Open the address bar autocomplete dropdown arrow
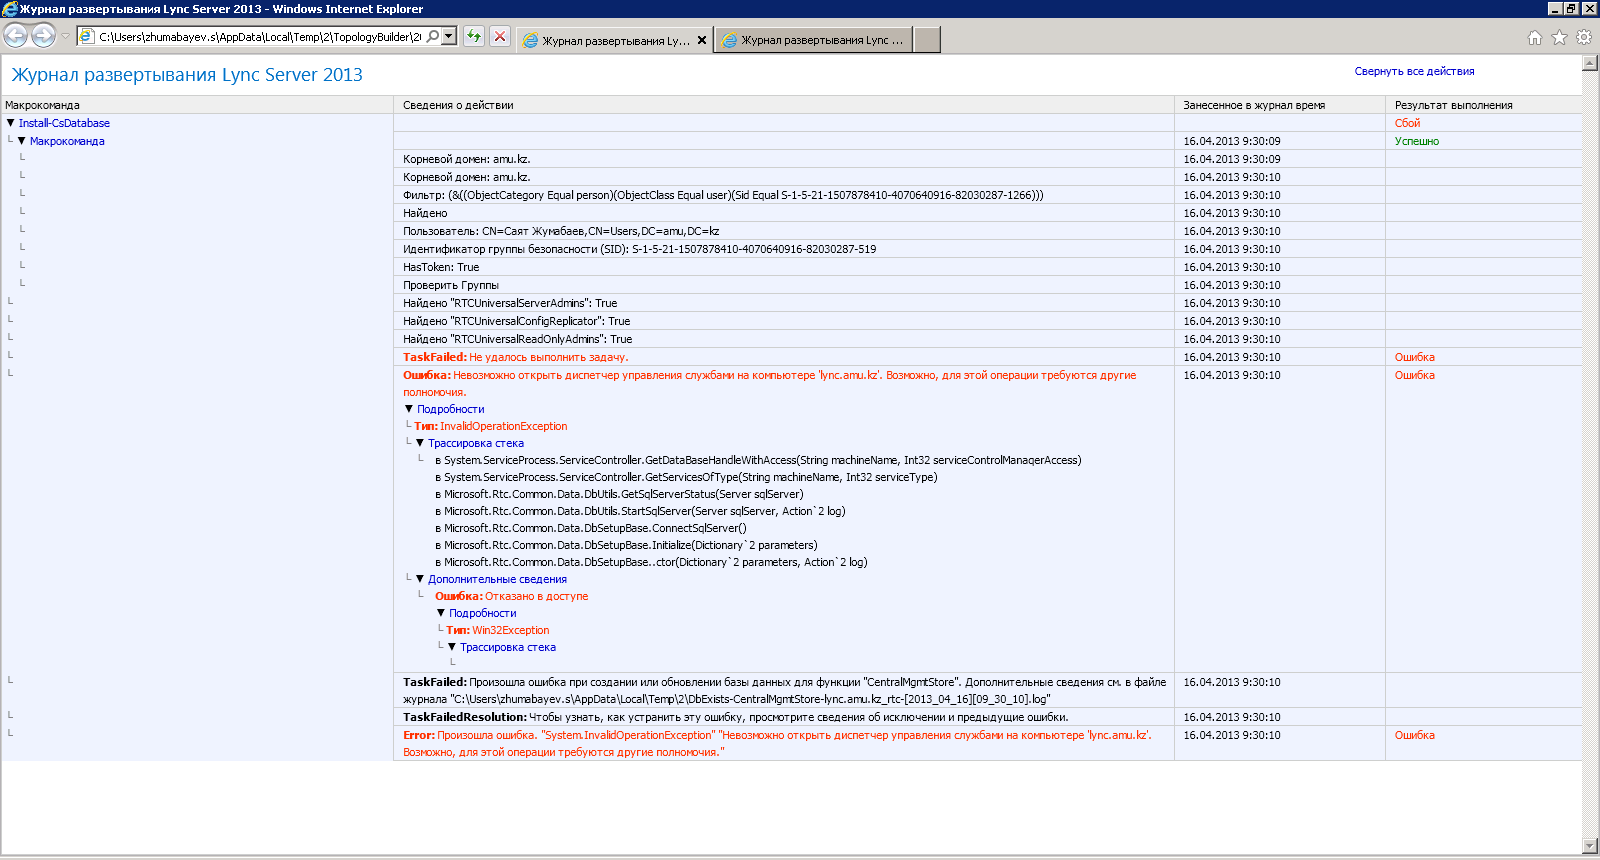This screenshot has width=1600, height=860. (449, 36)
